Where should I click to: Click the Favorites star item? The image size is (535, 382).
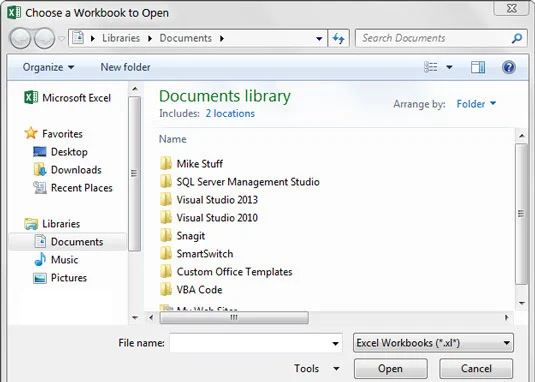point(54,133)
